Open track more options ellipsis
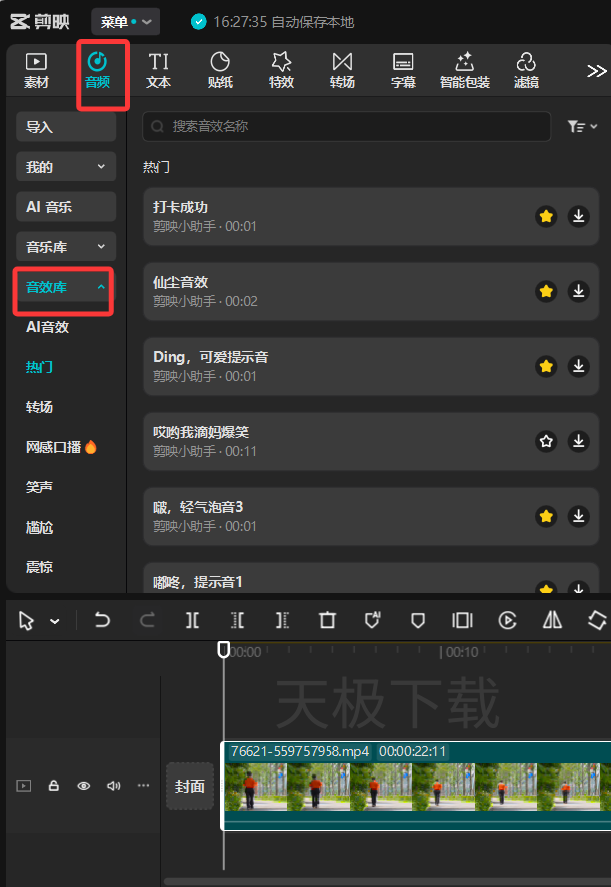The image size is (611, 887). pos(144,785)
